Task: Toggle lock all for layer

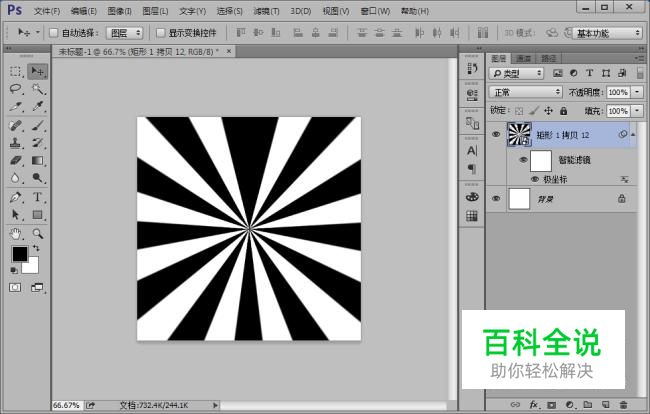Action: [x=563, y=111]
